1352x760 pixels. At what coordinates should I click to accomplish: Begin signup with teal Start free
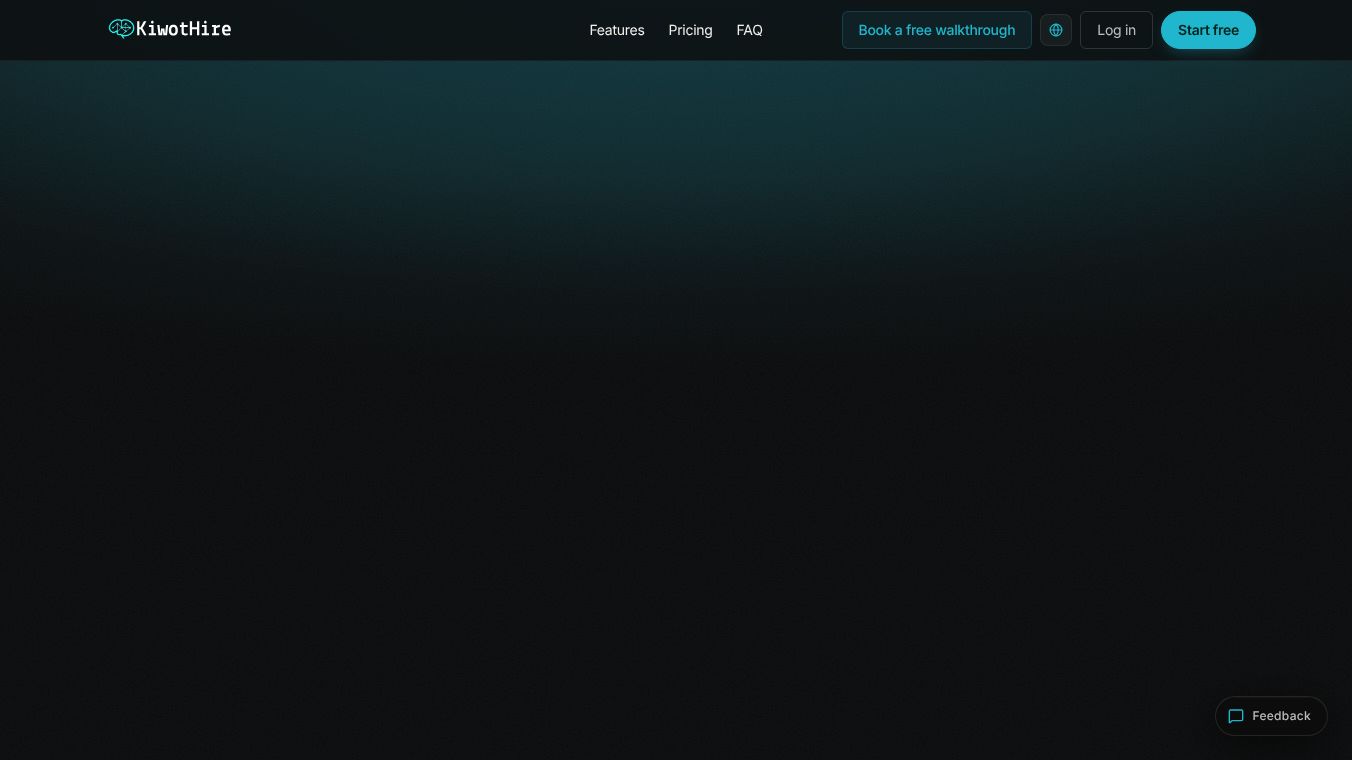pos(1208,30)
